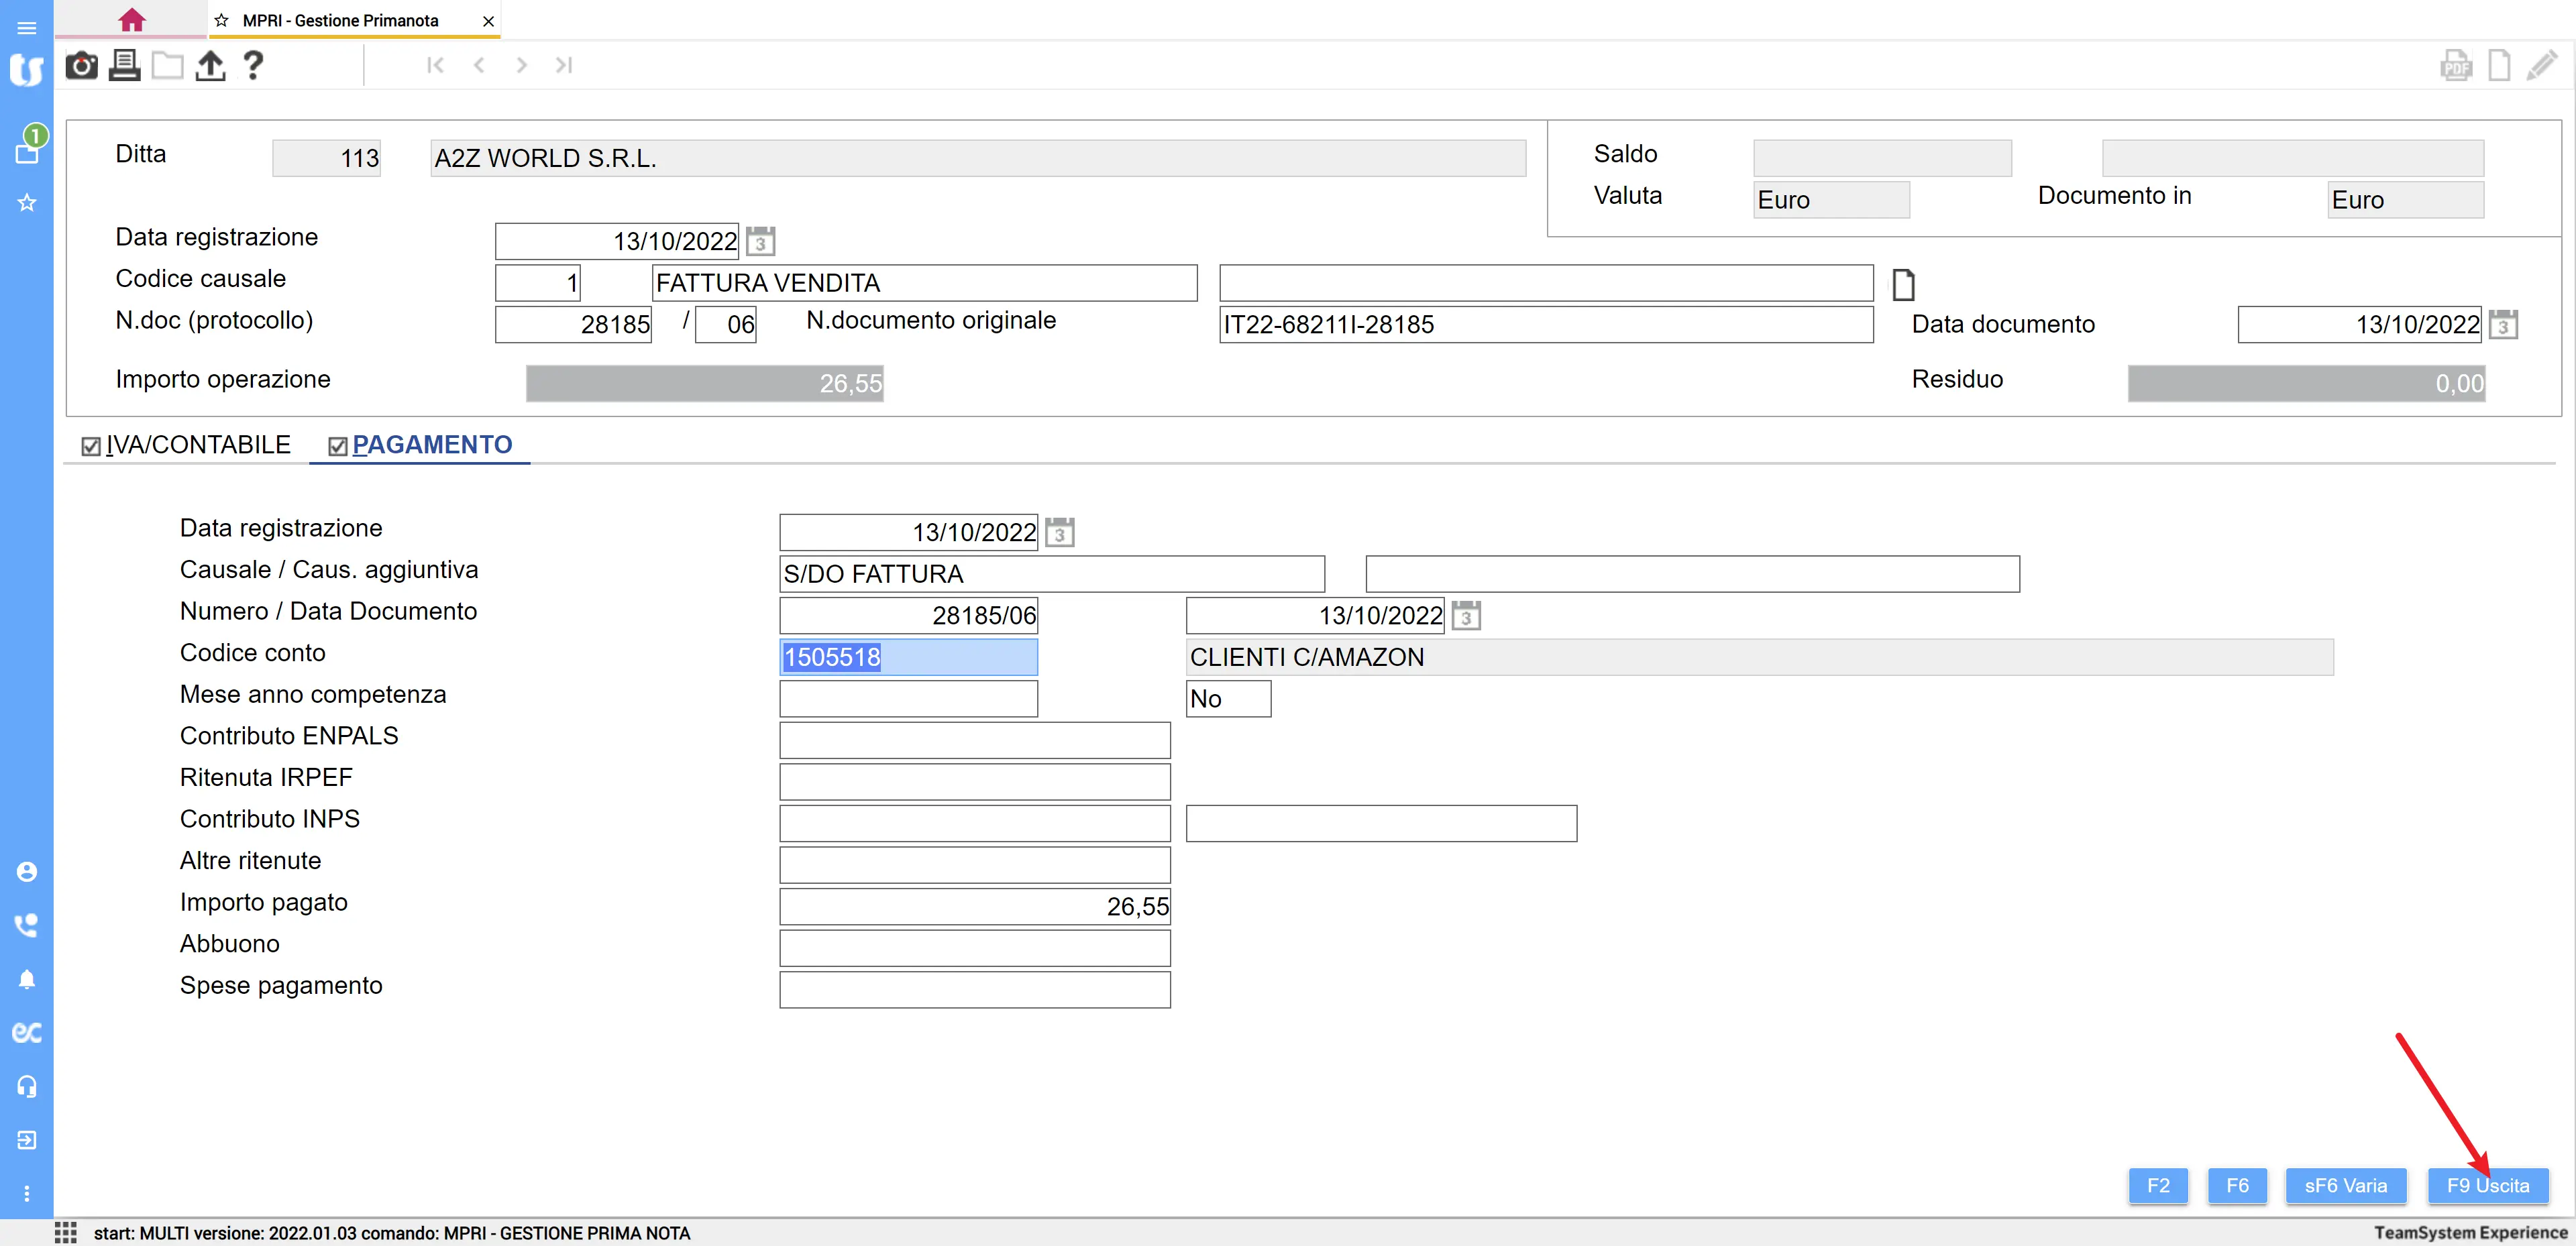Open calendar beside top Data registrazione
Image resolution: width=2576 pixels, height=1246 pixels.
760,242
